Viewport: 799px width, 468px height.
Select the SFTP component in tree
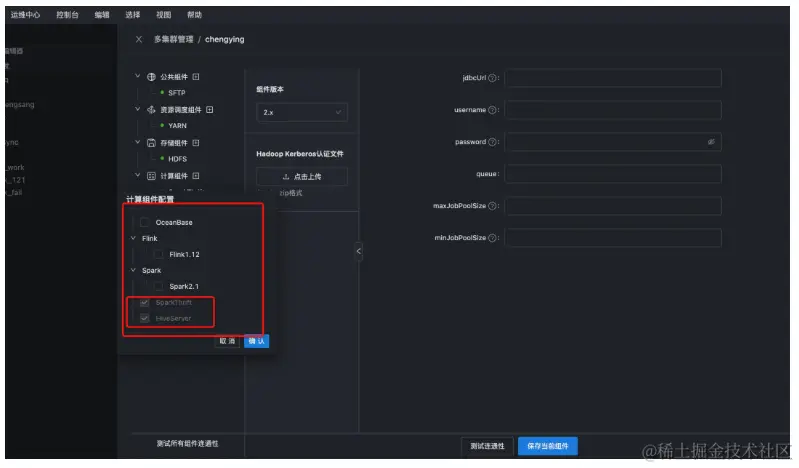176,93
